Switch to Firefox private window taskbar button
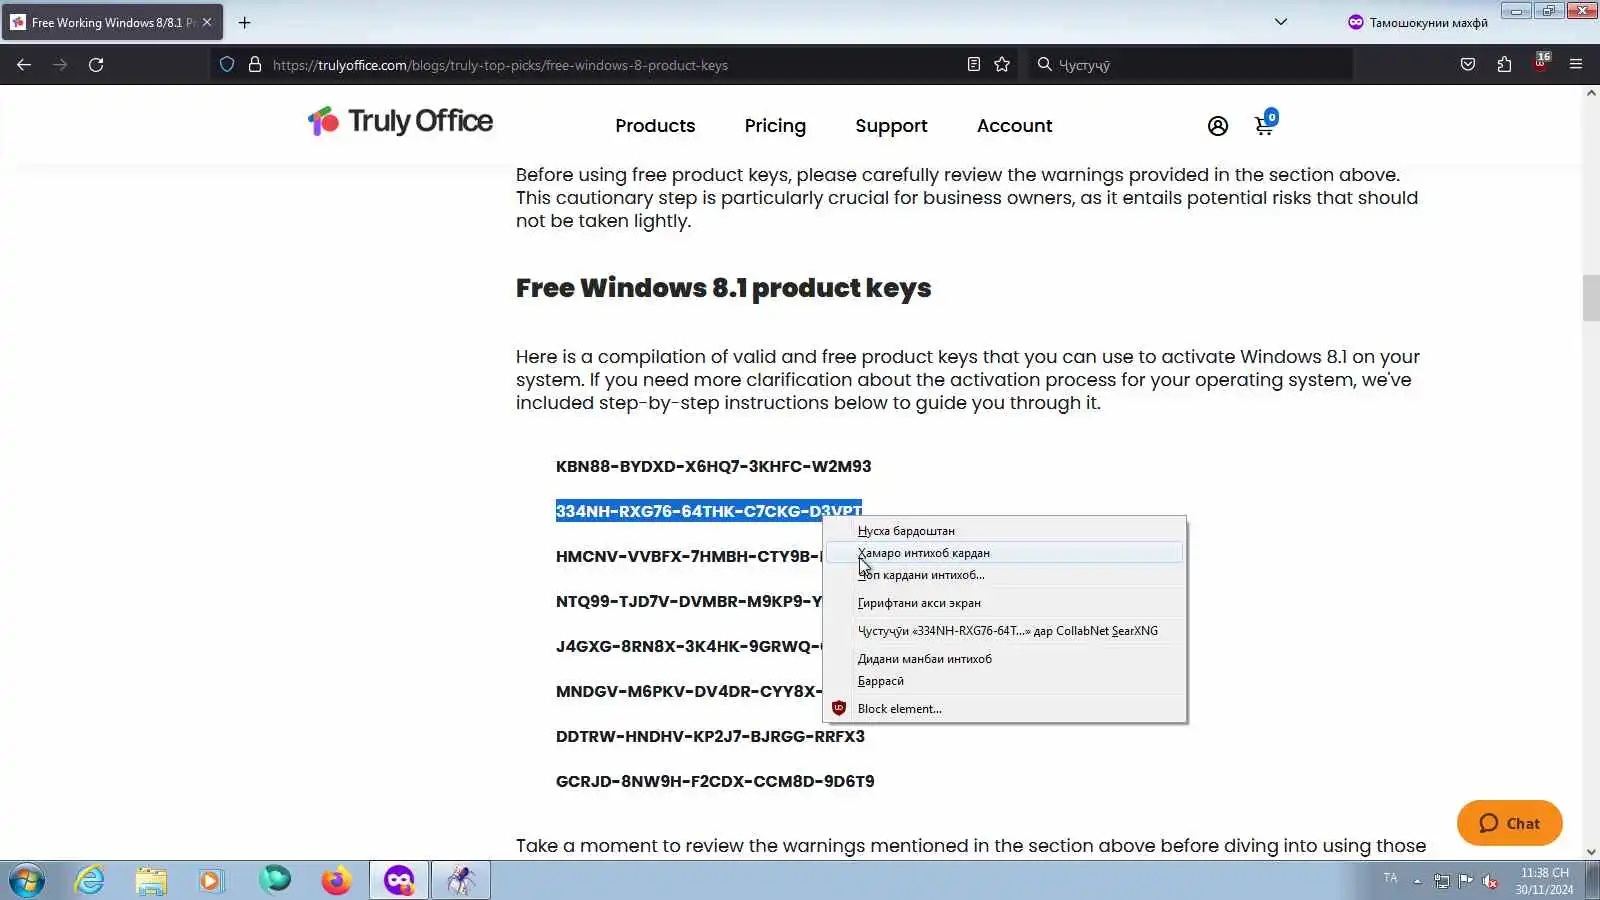The height and width of the screenshot is (900, 1600). [x=399, y=881]
